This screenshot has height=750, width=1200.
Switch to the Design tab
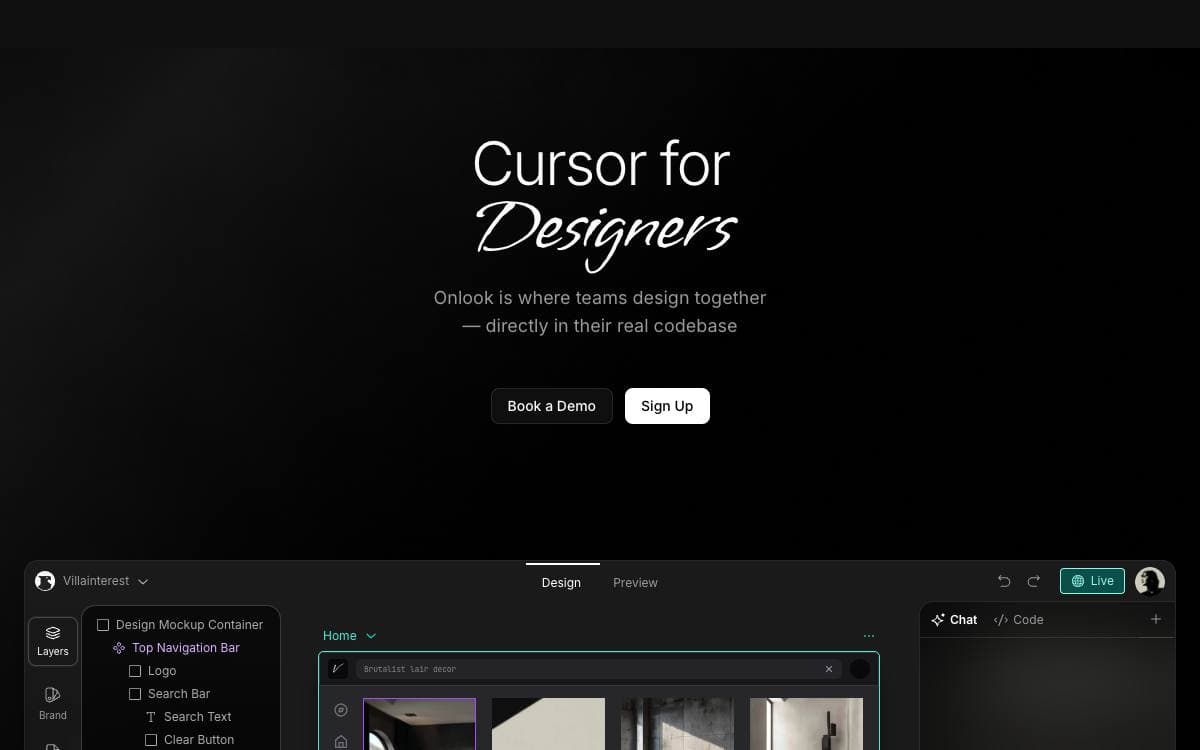(x=561, y=582)
